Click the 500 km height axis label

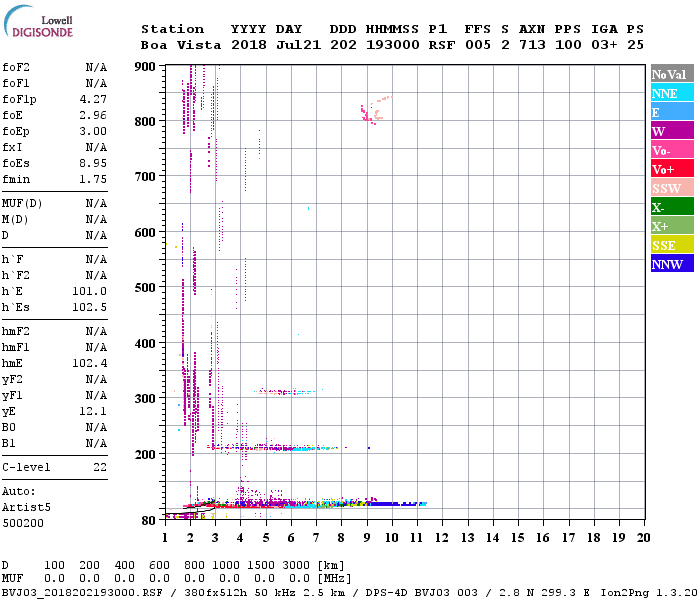145,288
